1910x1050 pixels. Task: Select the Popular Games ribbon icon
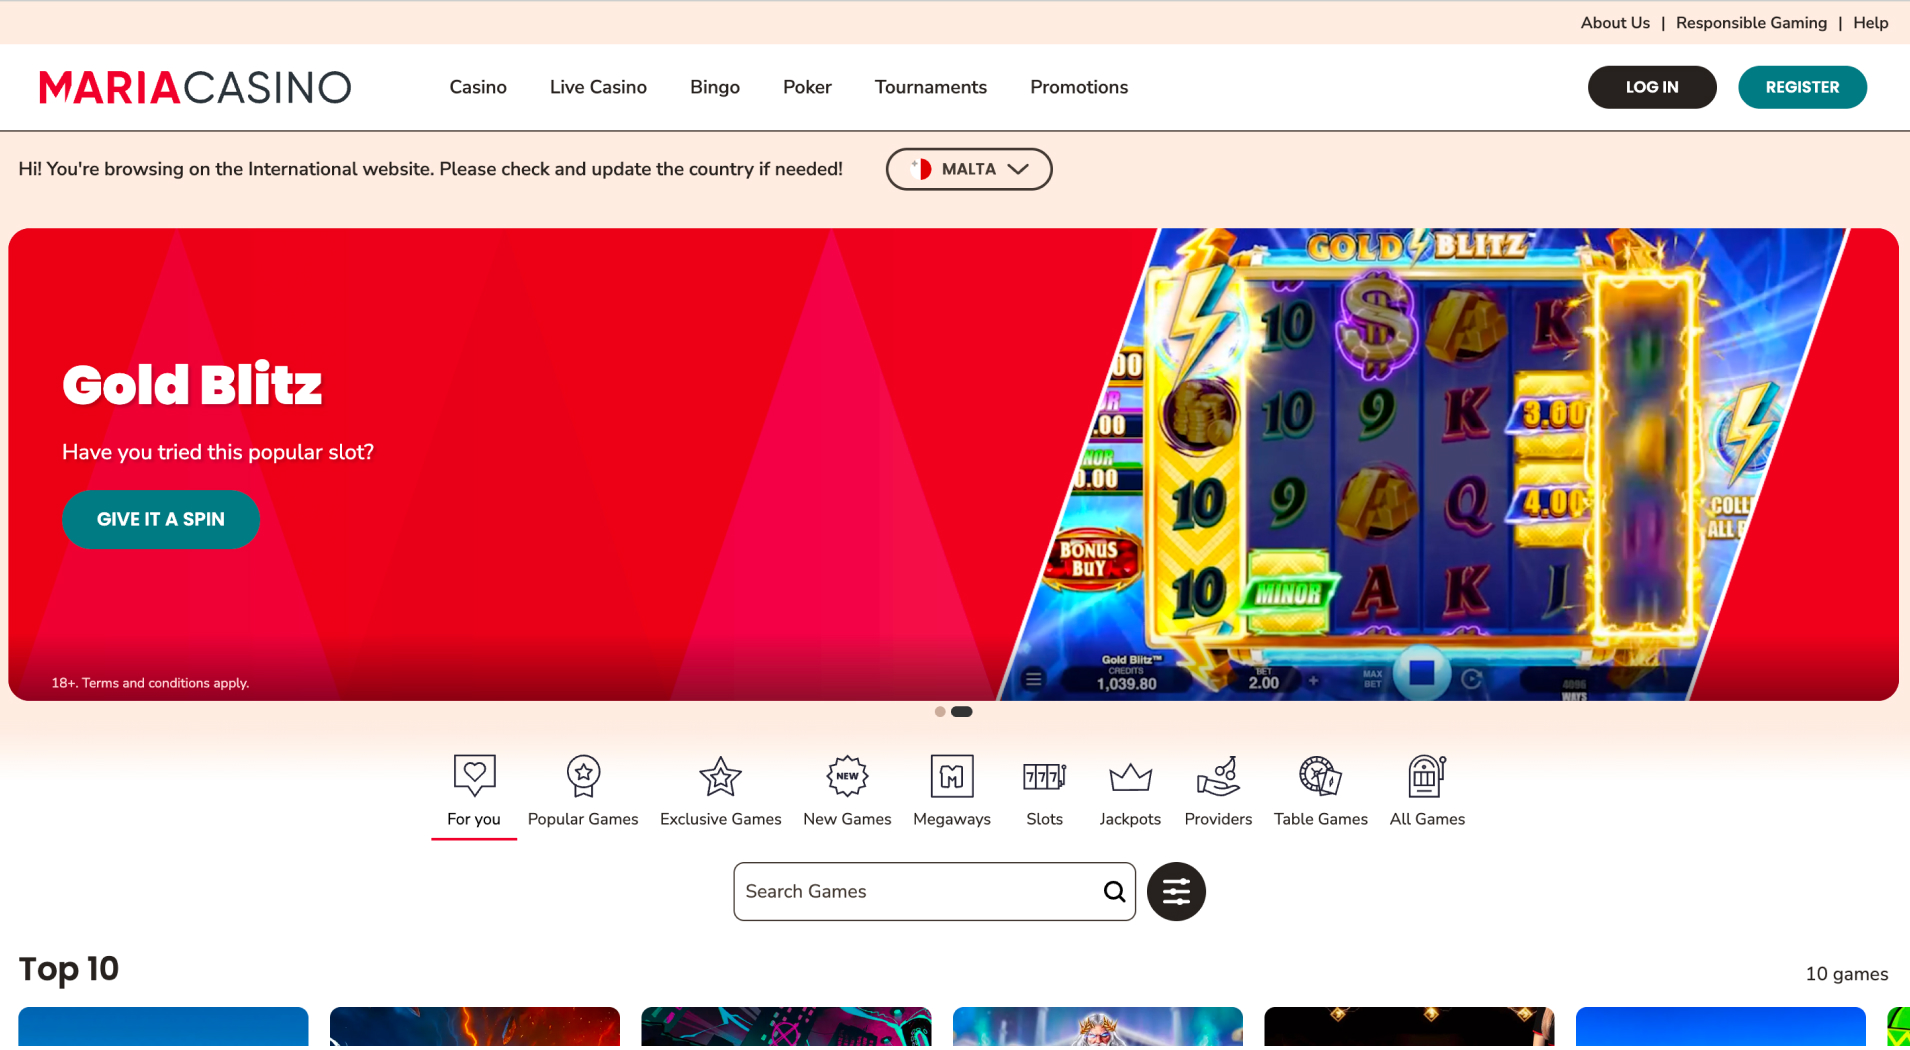(583, 775)
